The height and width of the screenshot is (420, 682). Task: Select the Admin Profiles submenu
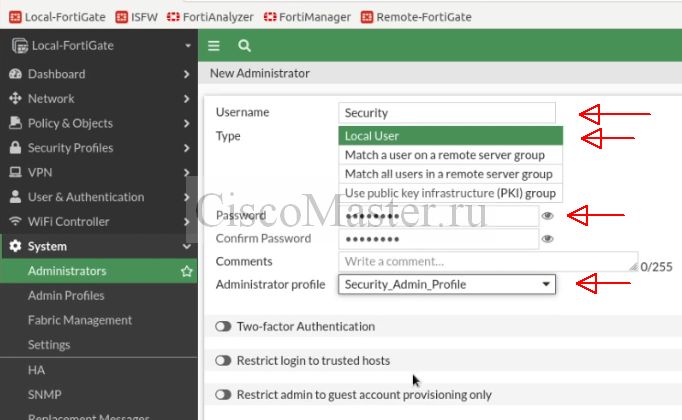(x=99, y=296)
